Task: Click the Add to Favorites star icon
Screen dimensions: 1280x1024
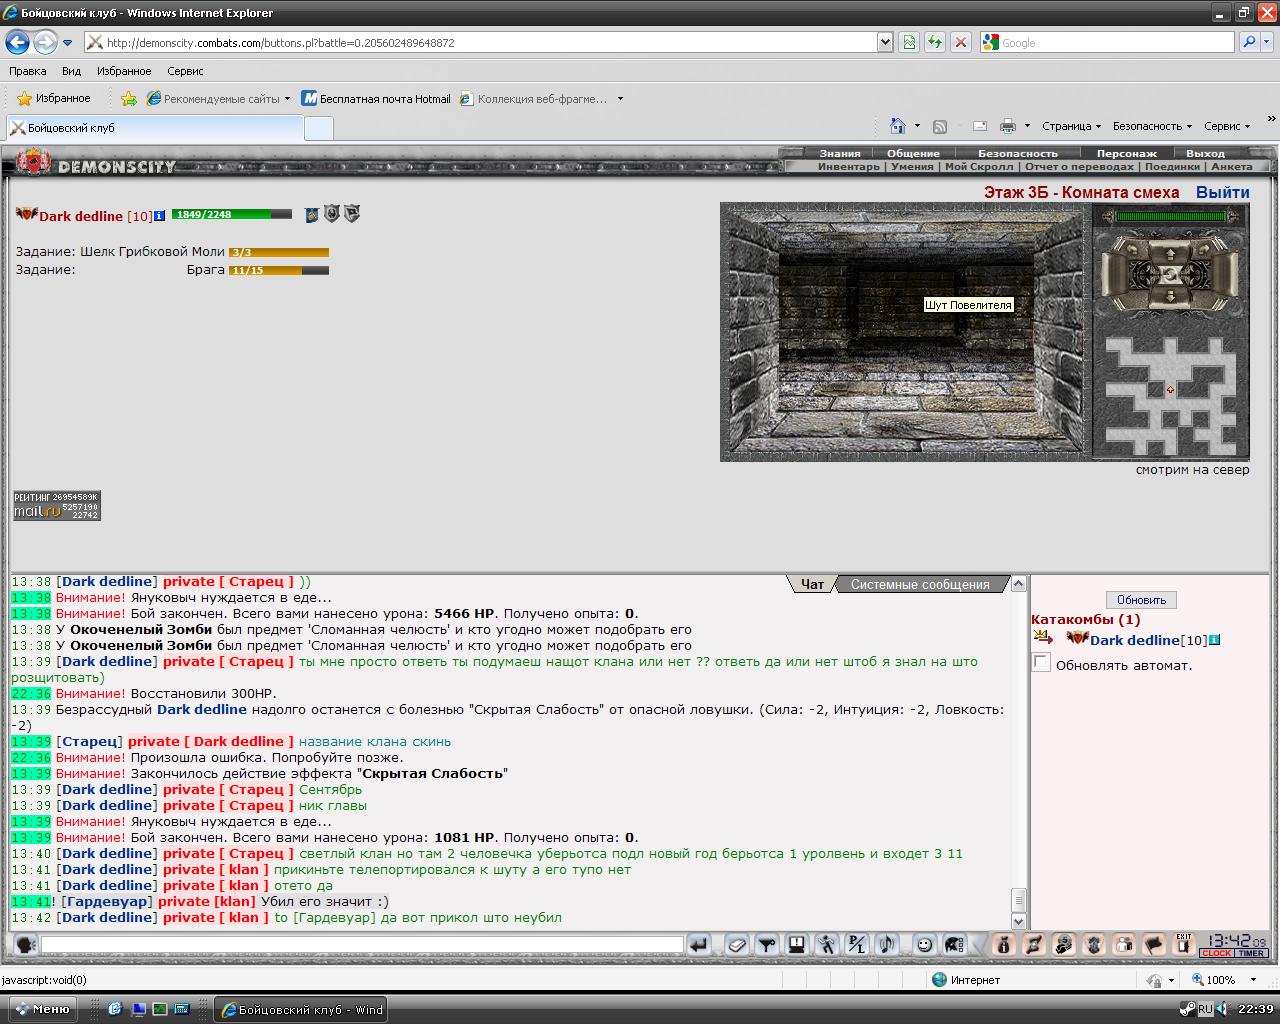Action: coord(128,98)
